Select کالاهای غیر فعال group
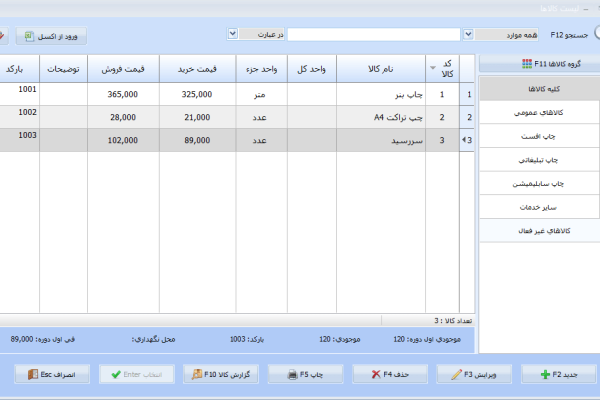The width and height of the screenshot is (600, 400). click(540, 231)
